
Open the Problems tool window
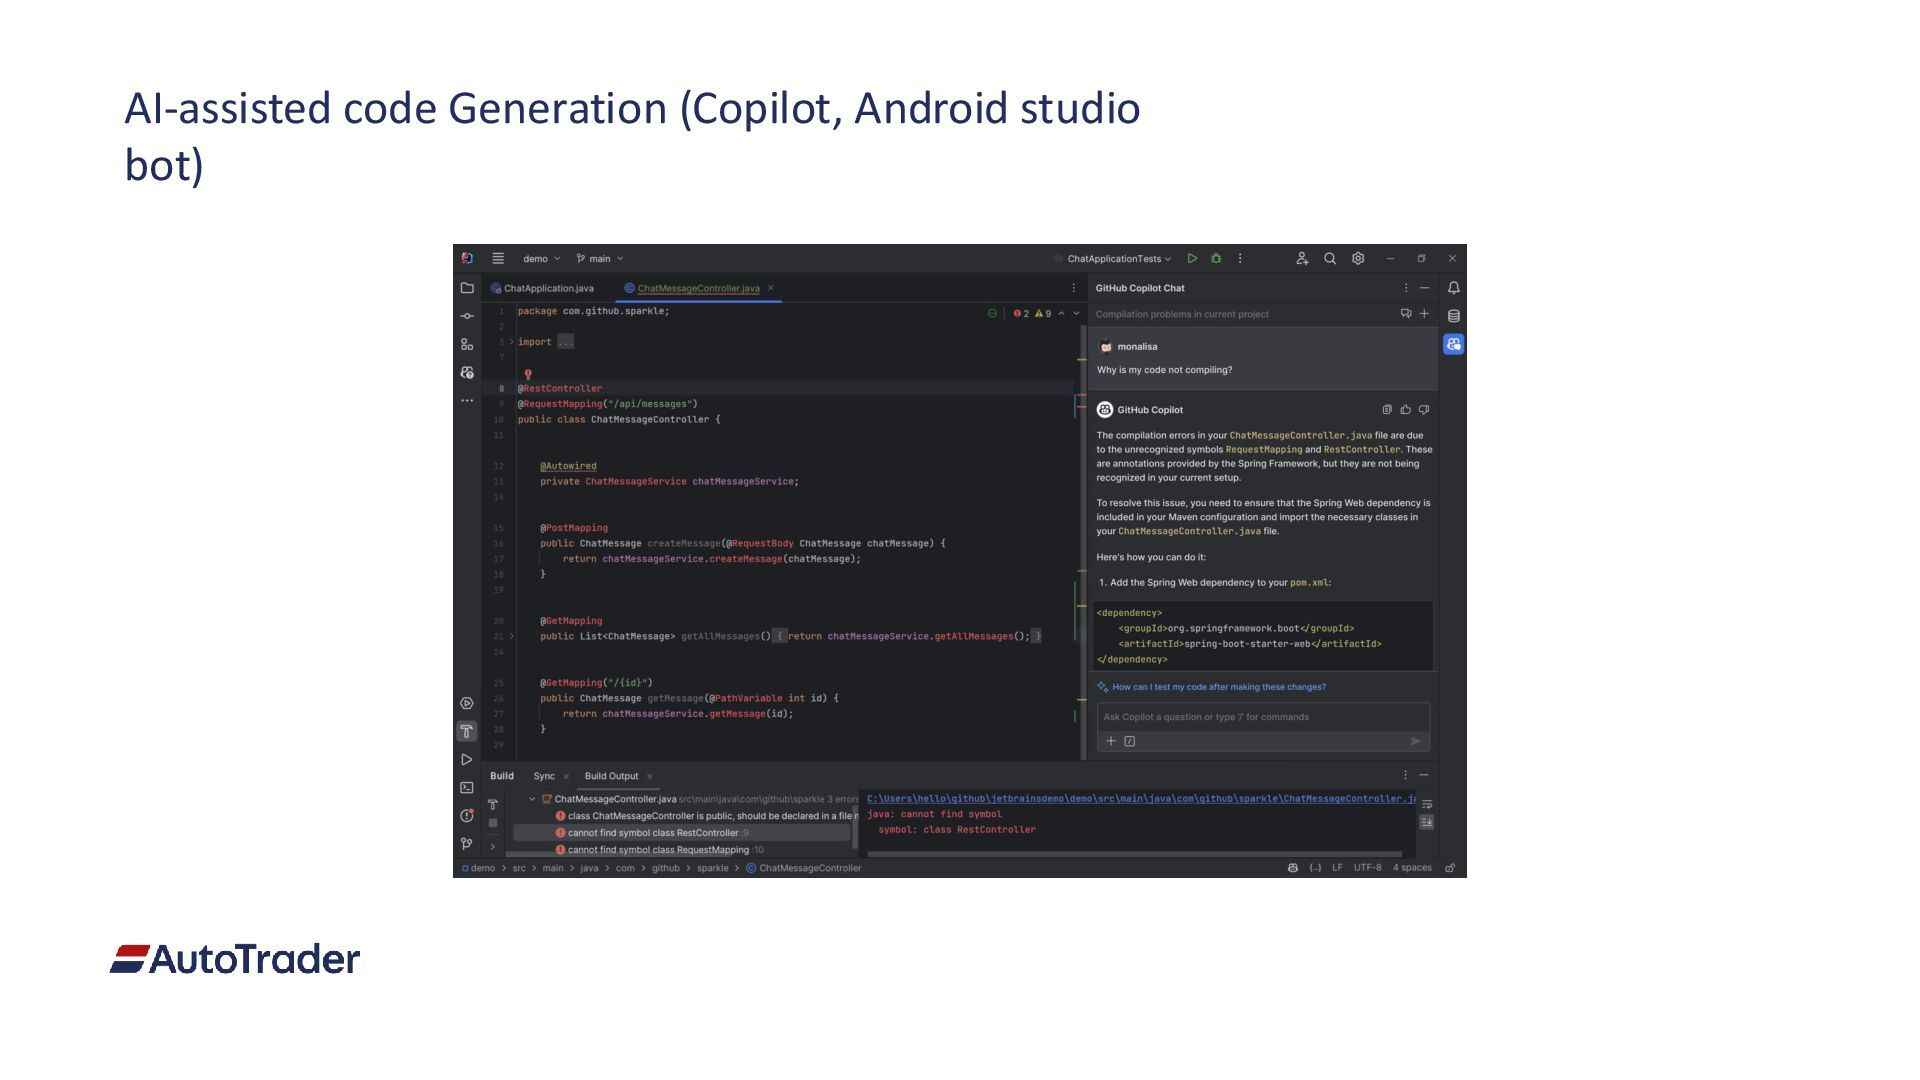point(467,816)
